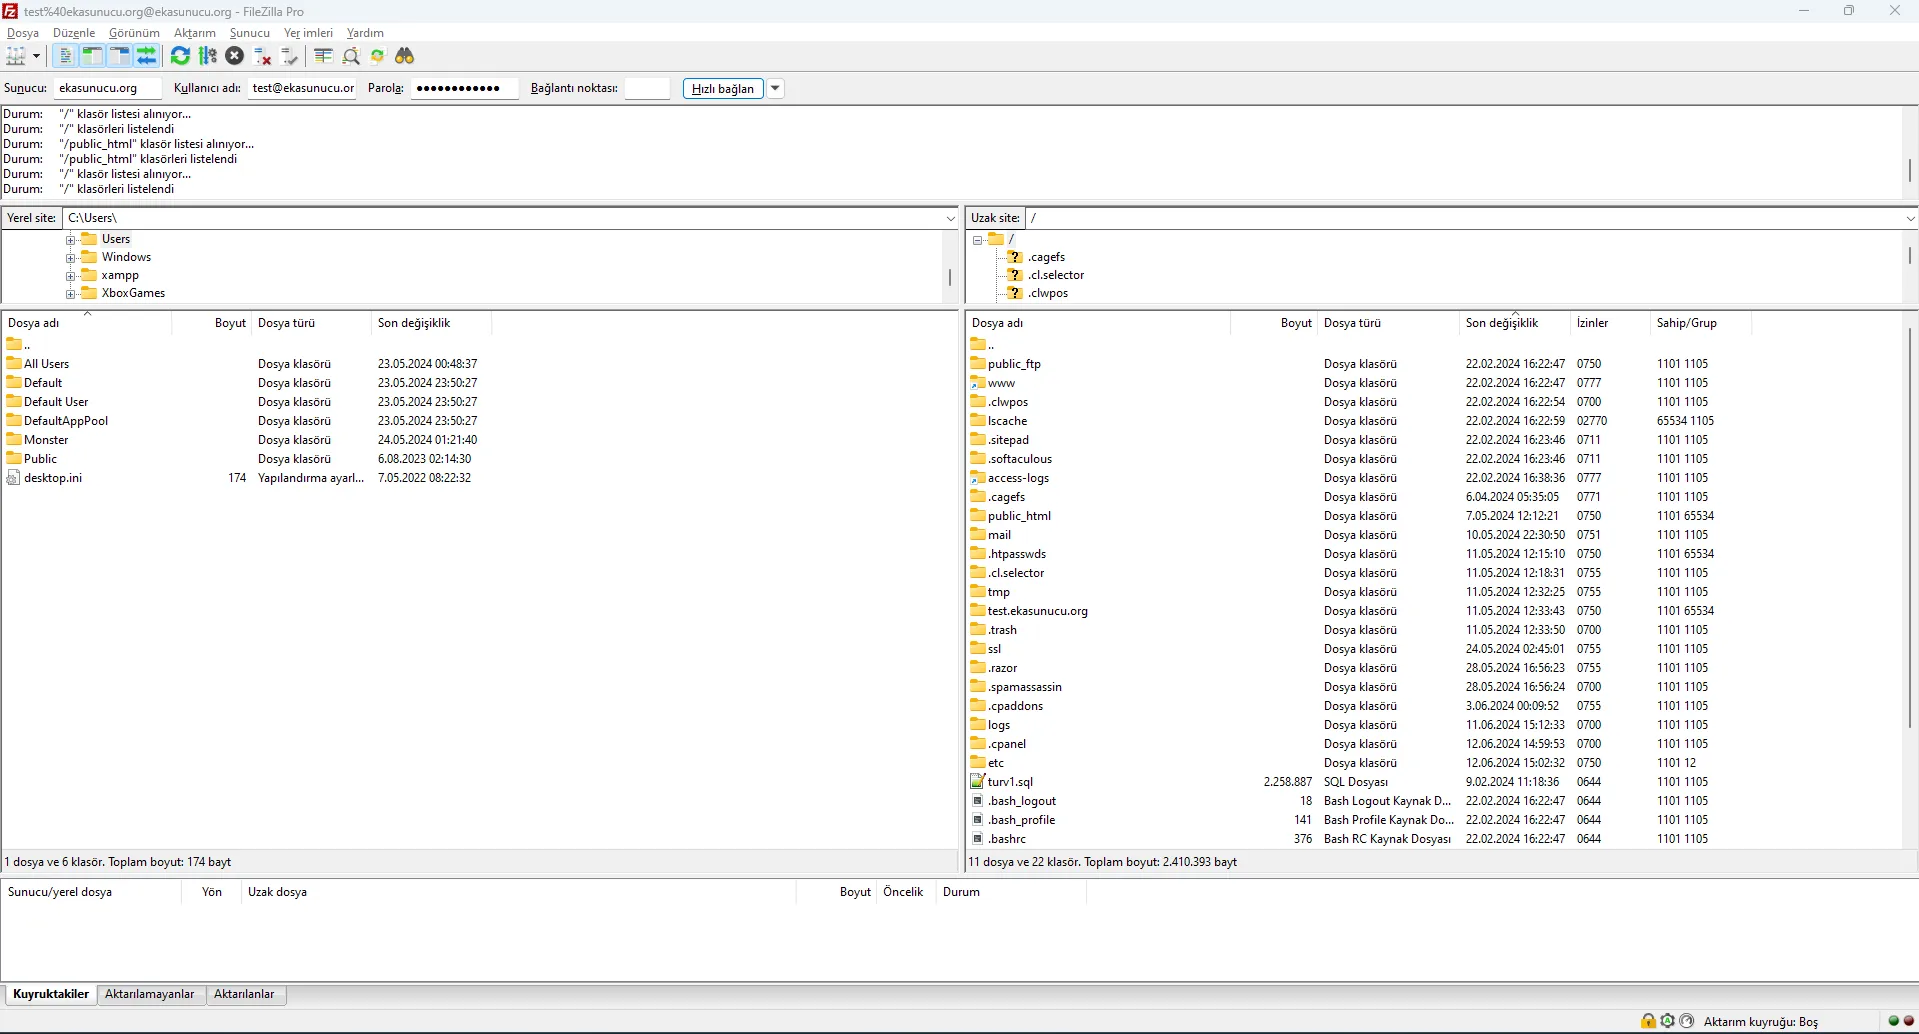
Task: Open the Yerel site path dropdown
Action: [950, 218]
